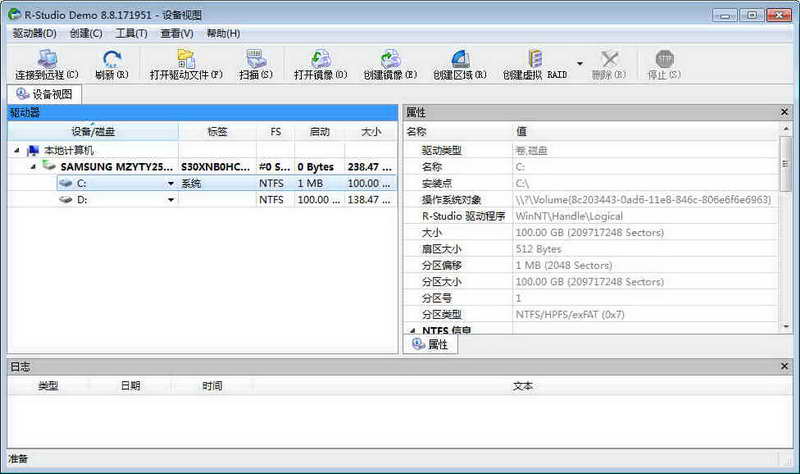This screenshot has width=800, height=474.
Task: Collapse the SAMSUNG MZYTY25 disk node
Action: pos(33,166)
